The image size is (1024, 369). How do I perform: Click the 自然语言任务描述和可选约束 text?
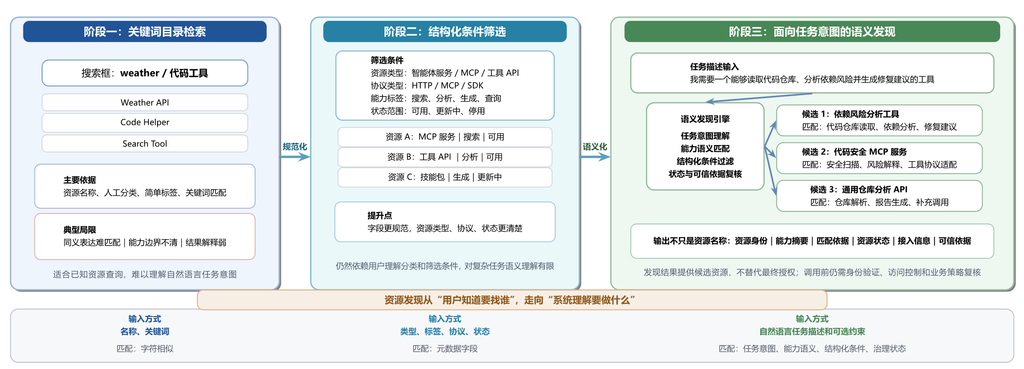(x=812, y=332)
